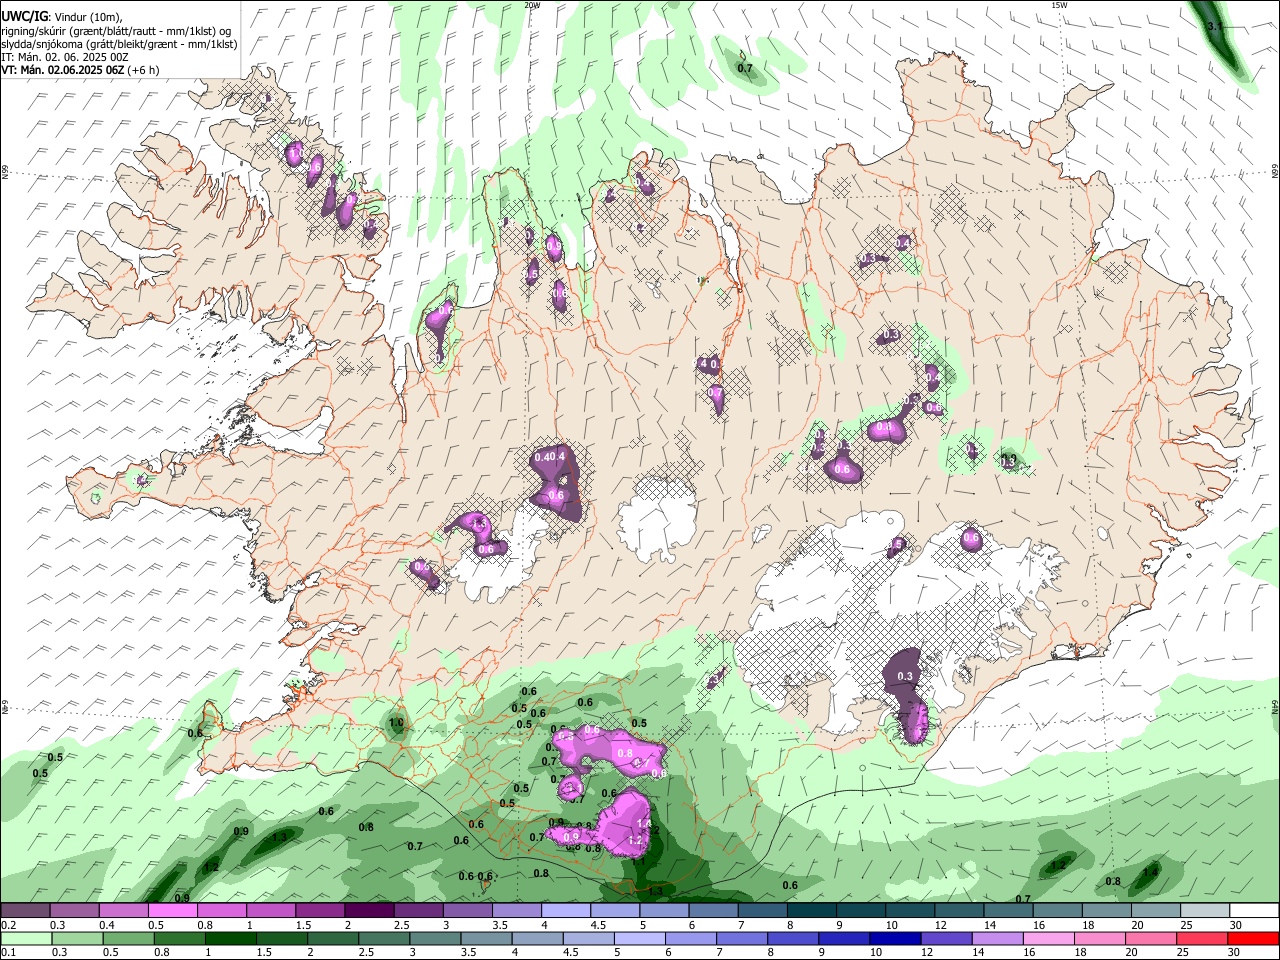
Task: Select the dark purple 0.2 swatch in snow scale
Action: 25,911
